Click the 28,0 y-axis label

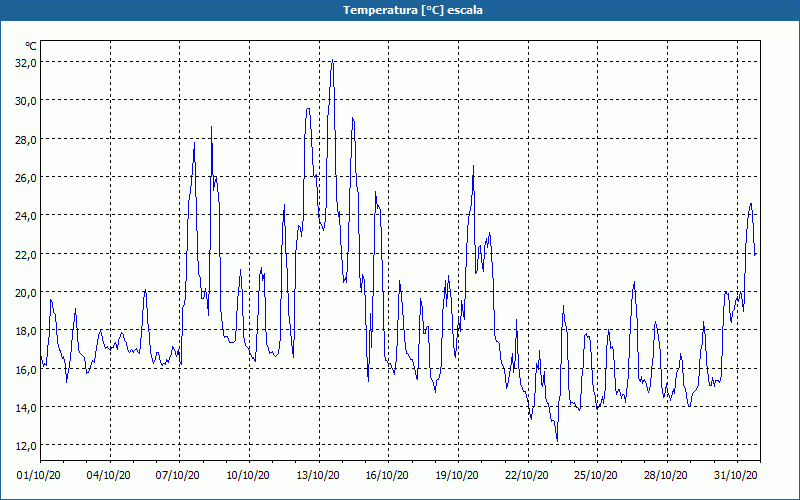pyautogui.click(x=25, y=139)
